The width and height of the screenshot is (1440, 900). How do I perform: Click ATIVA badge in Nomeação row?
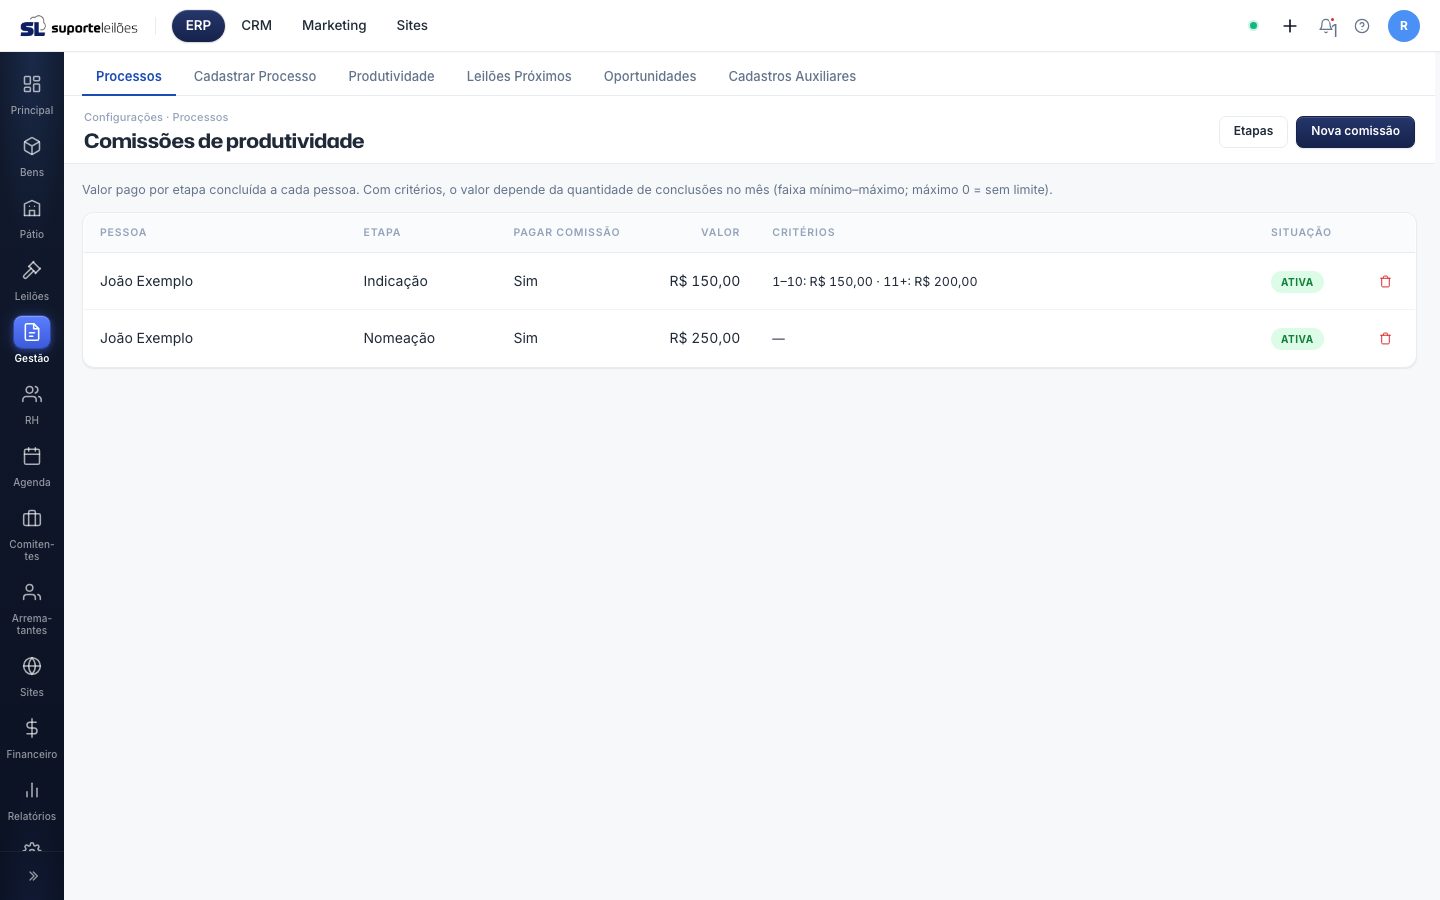pyautogui.click(x=1297, y=339)
